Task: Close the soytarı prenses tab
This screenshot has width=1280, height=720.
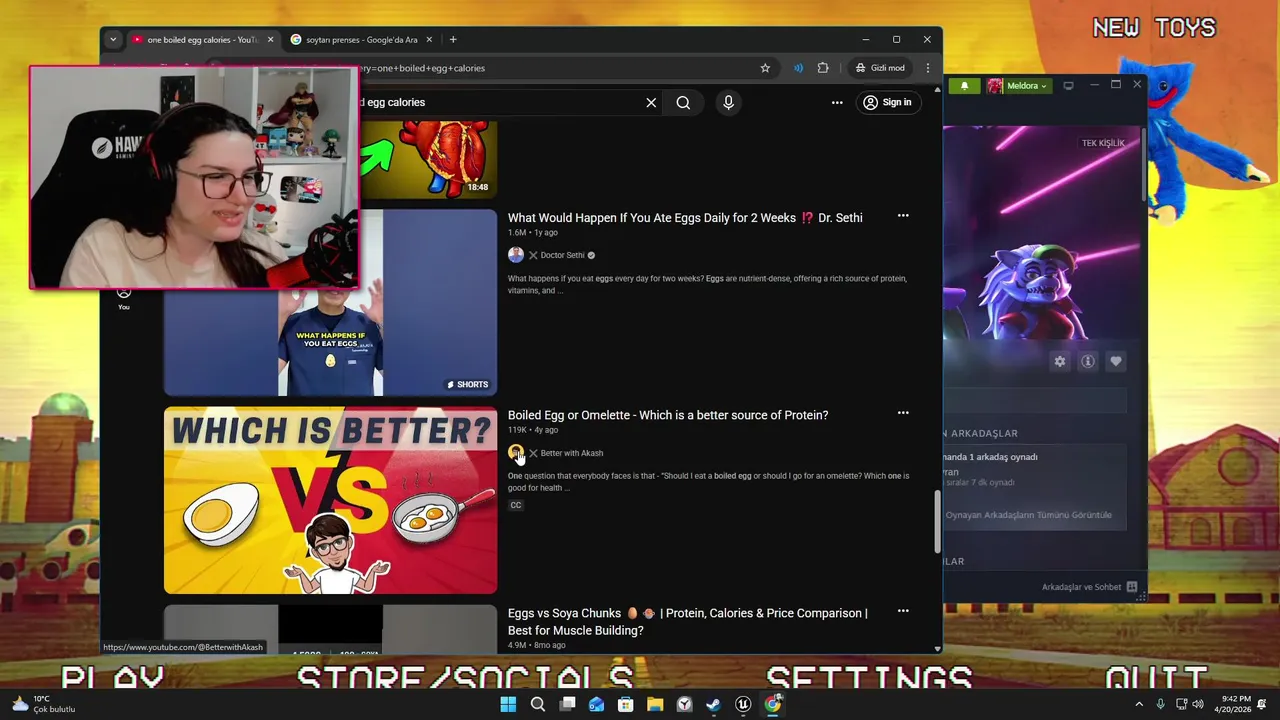Action: coord(430,40)
